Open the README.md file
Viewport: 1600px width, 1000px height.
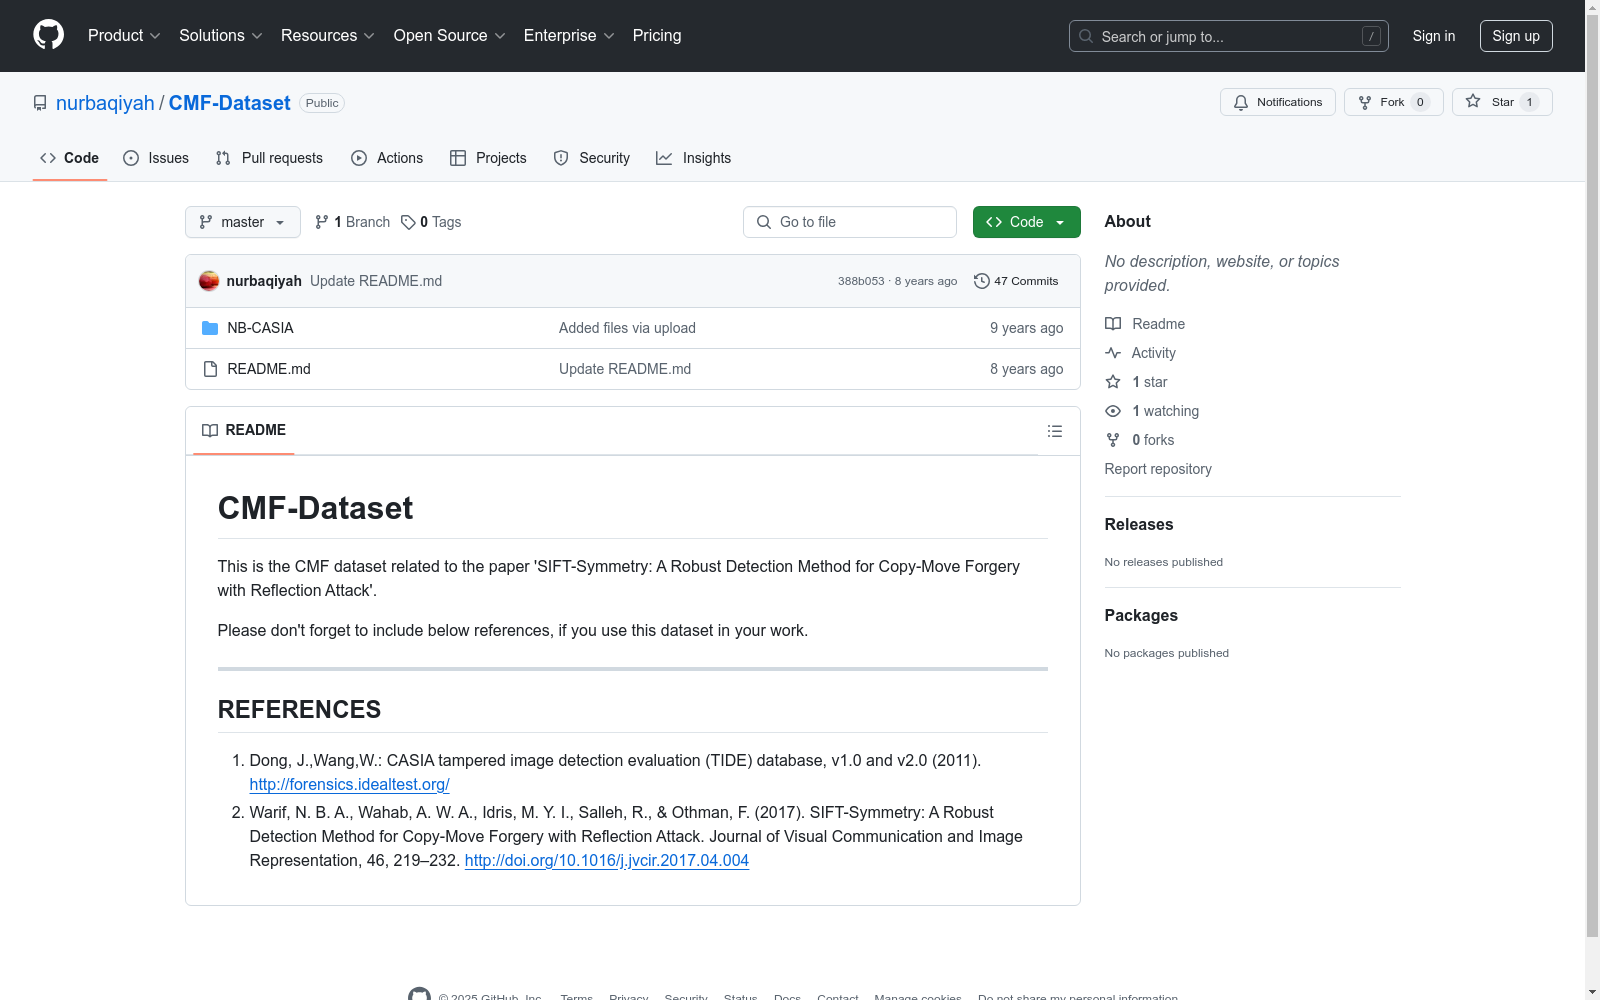click(269, 369)
